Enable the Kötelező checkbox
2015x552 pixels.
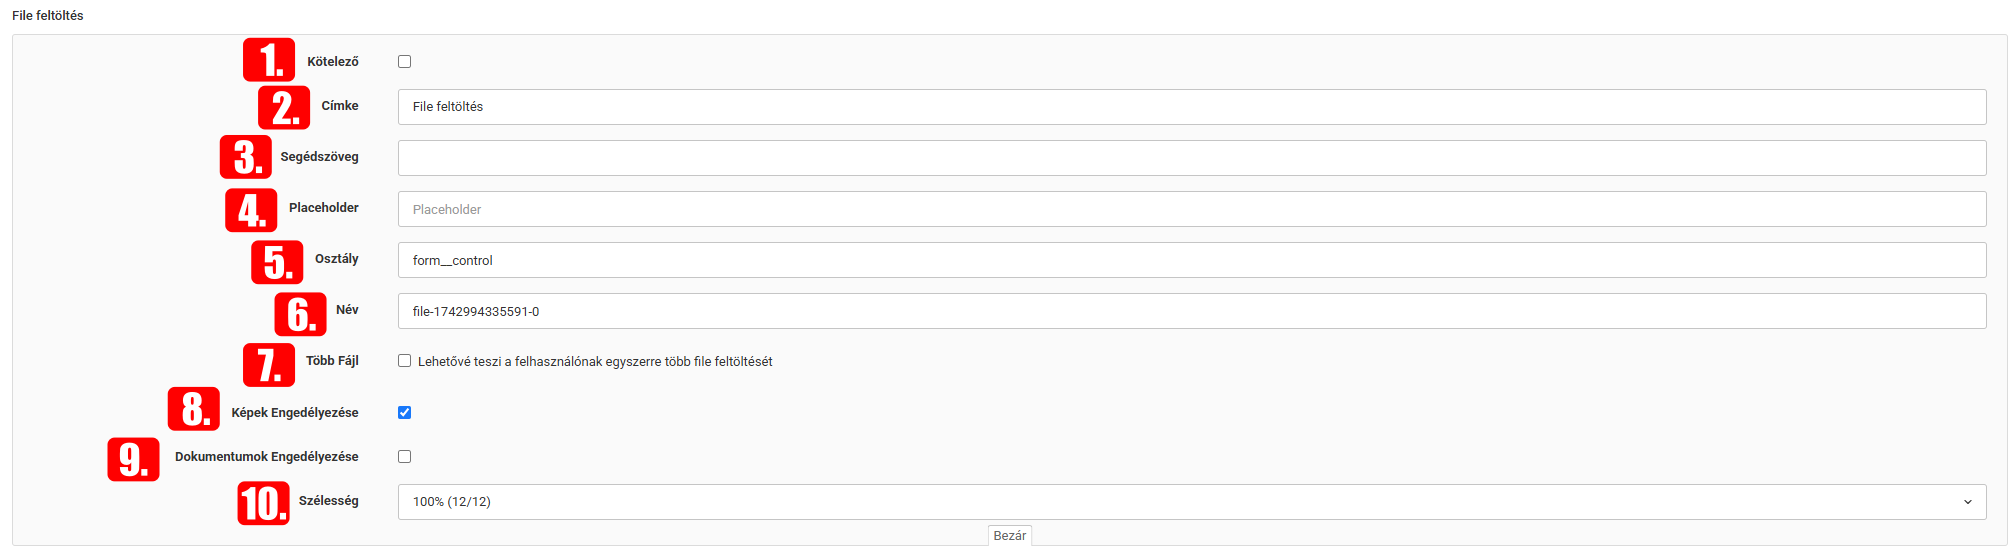405,62
